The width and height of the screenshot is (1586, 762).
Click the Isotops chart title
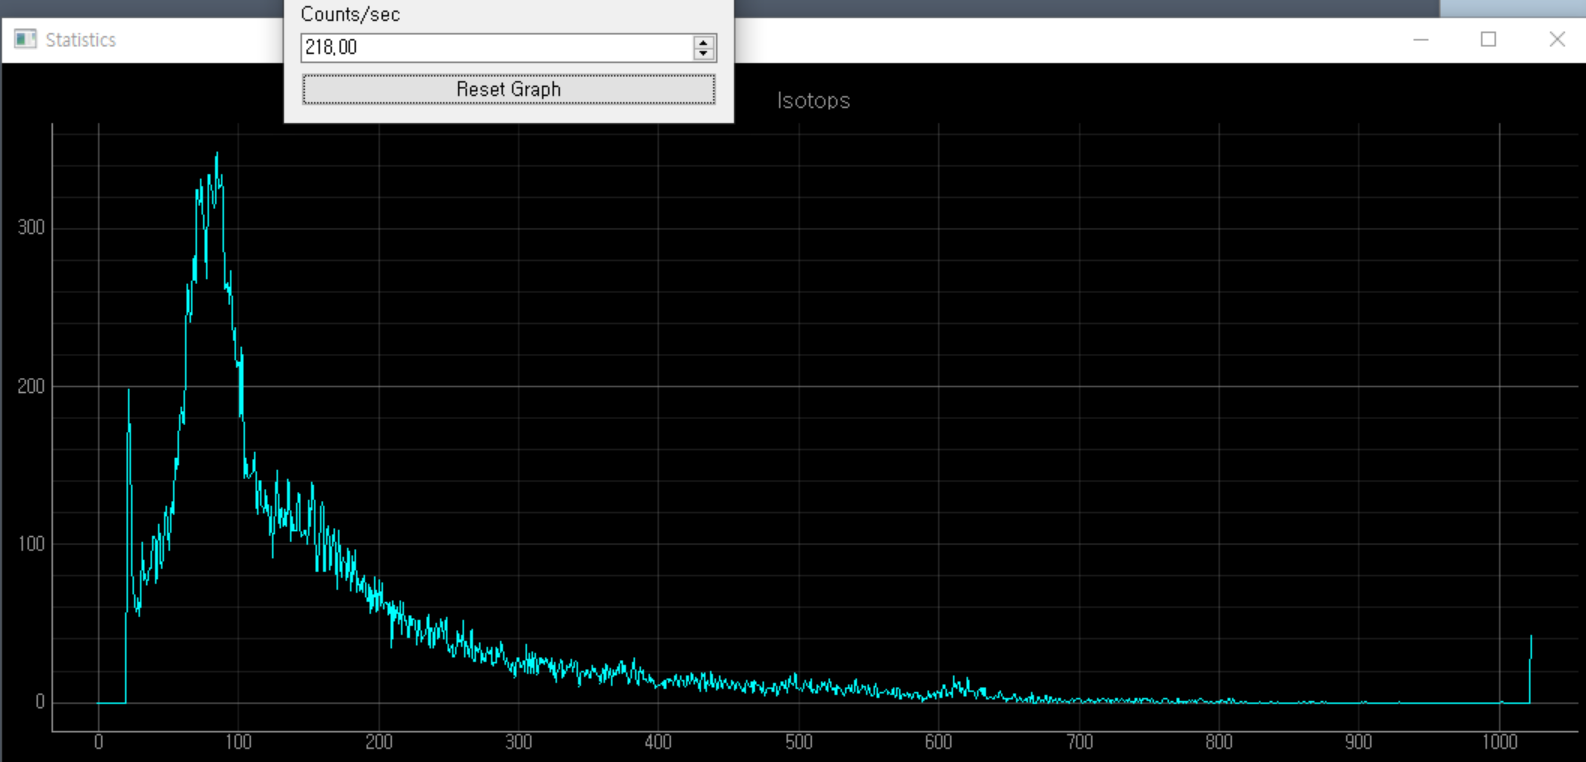pos(814,101)
